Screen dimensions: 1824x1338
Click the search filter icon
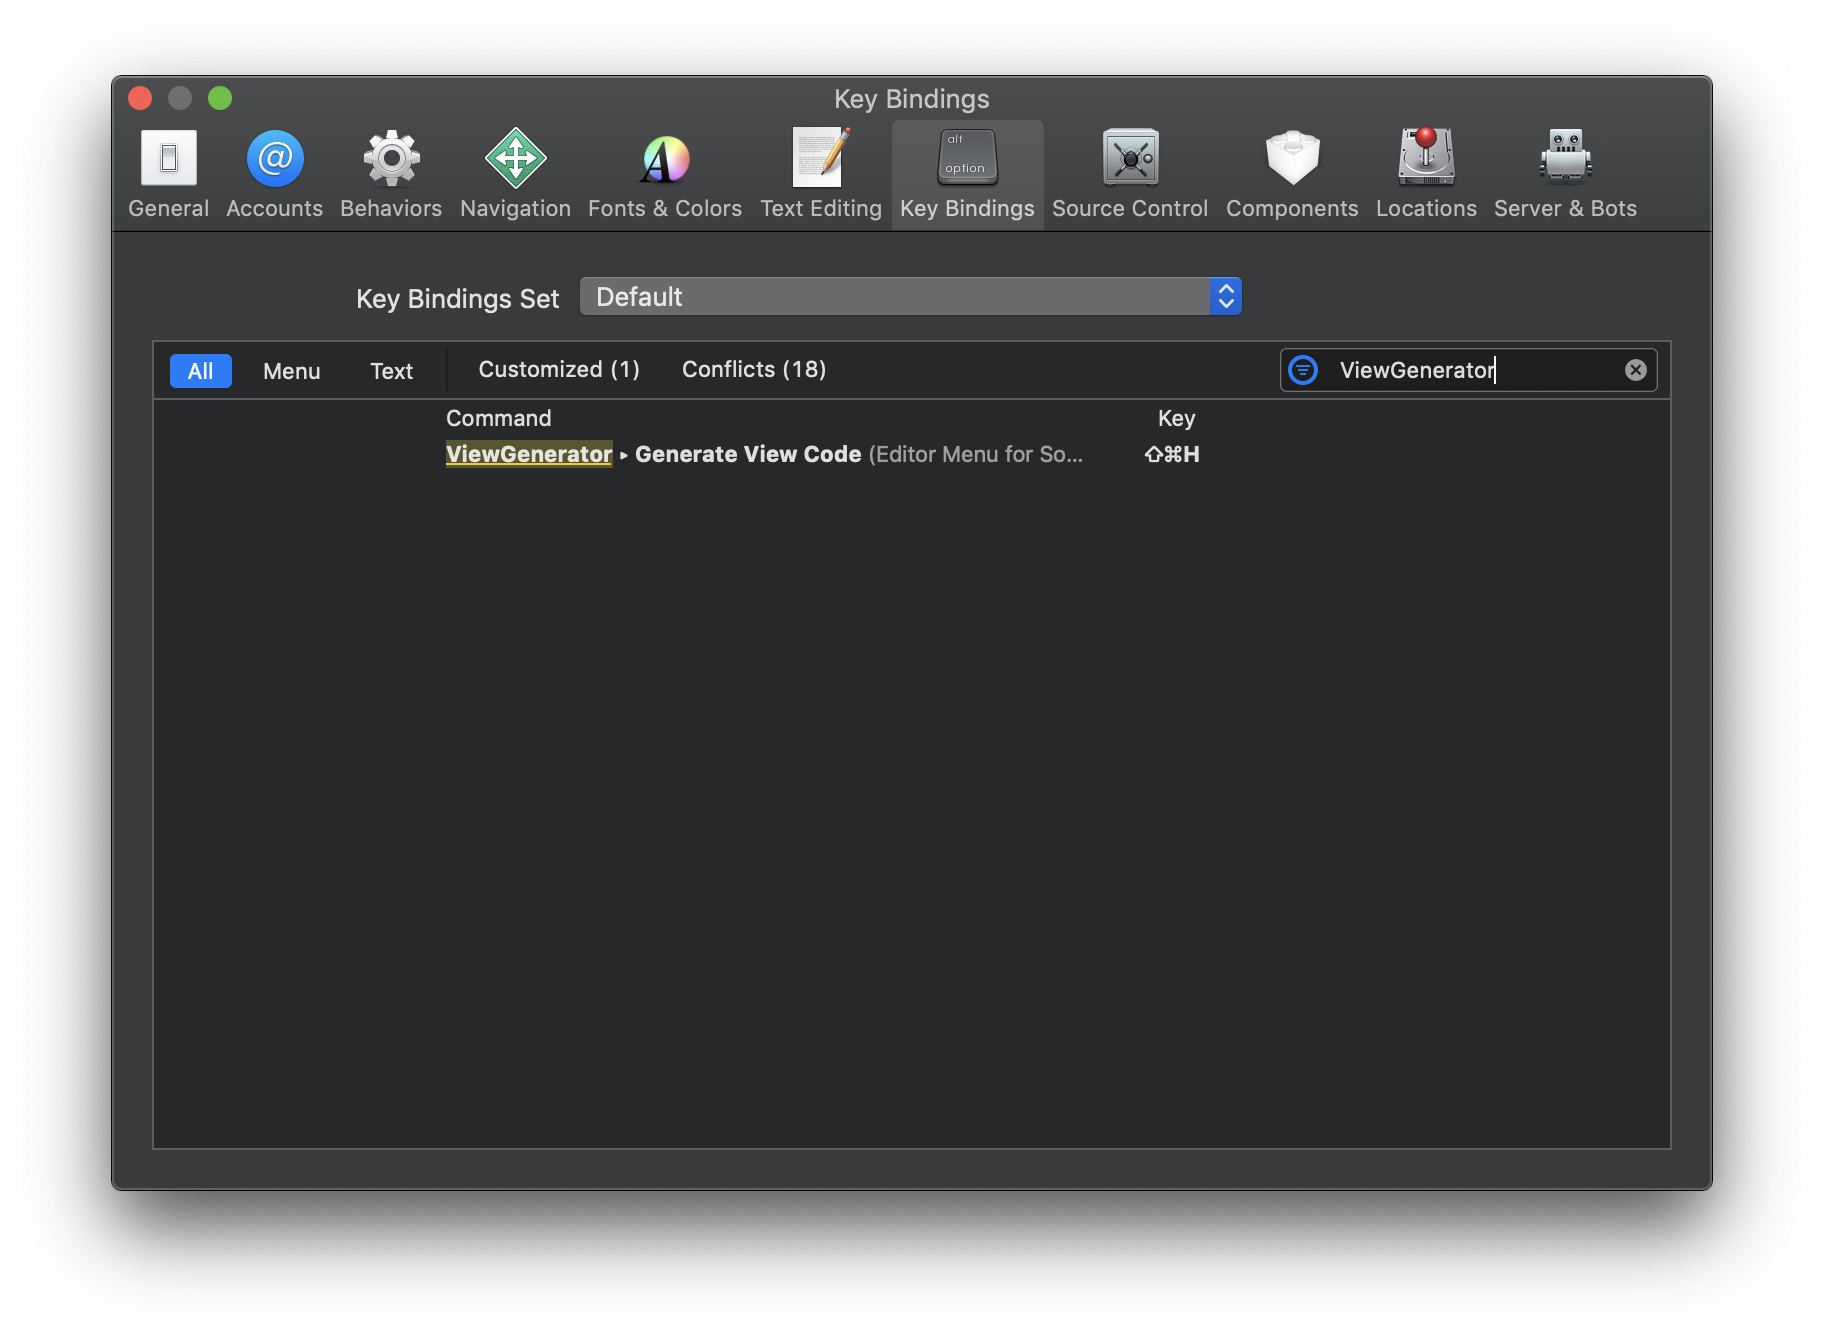(1303, 370)
